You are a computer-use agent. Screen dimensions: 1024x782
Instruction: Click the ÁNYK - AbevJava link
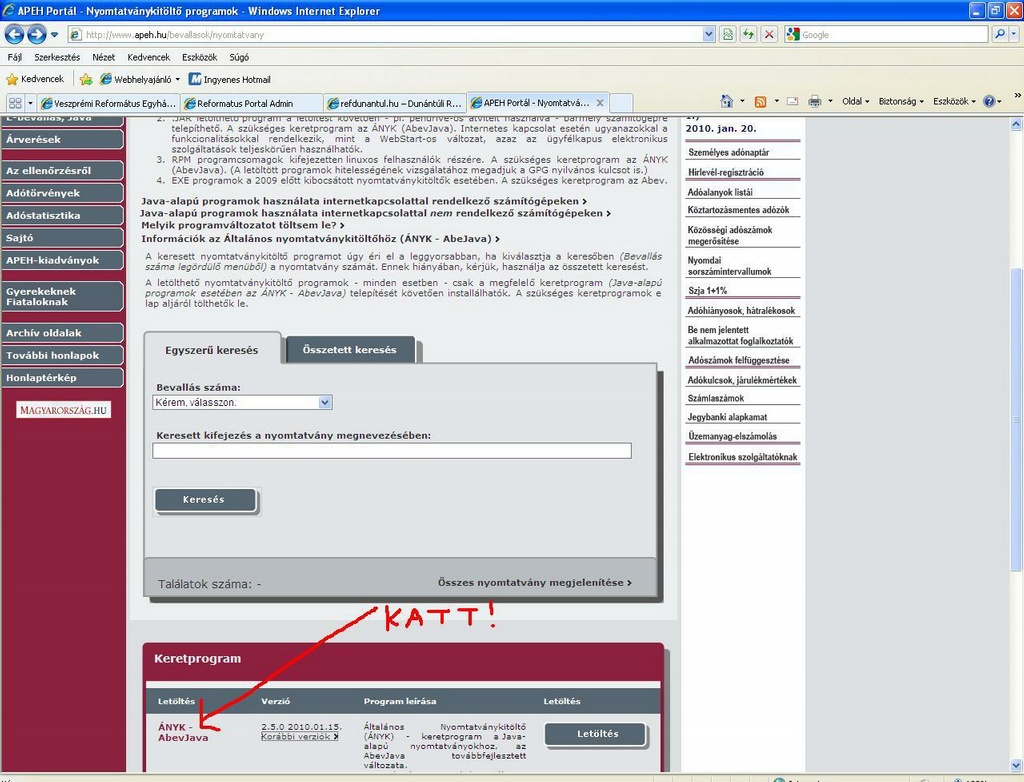(x=183, y=732)
